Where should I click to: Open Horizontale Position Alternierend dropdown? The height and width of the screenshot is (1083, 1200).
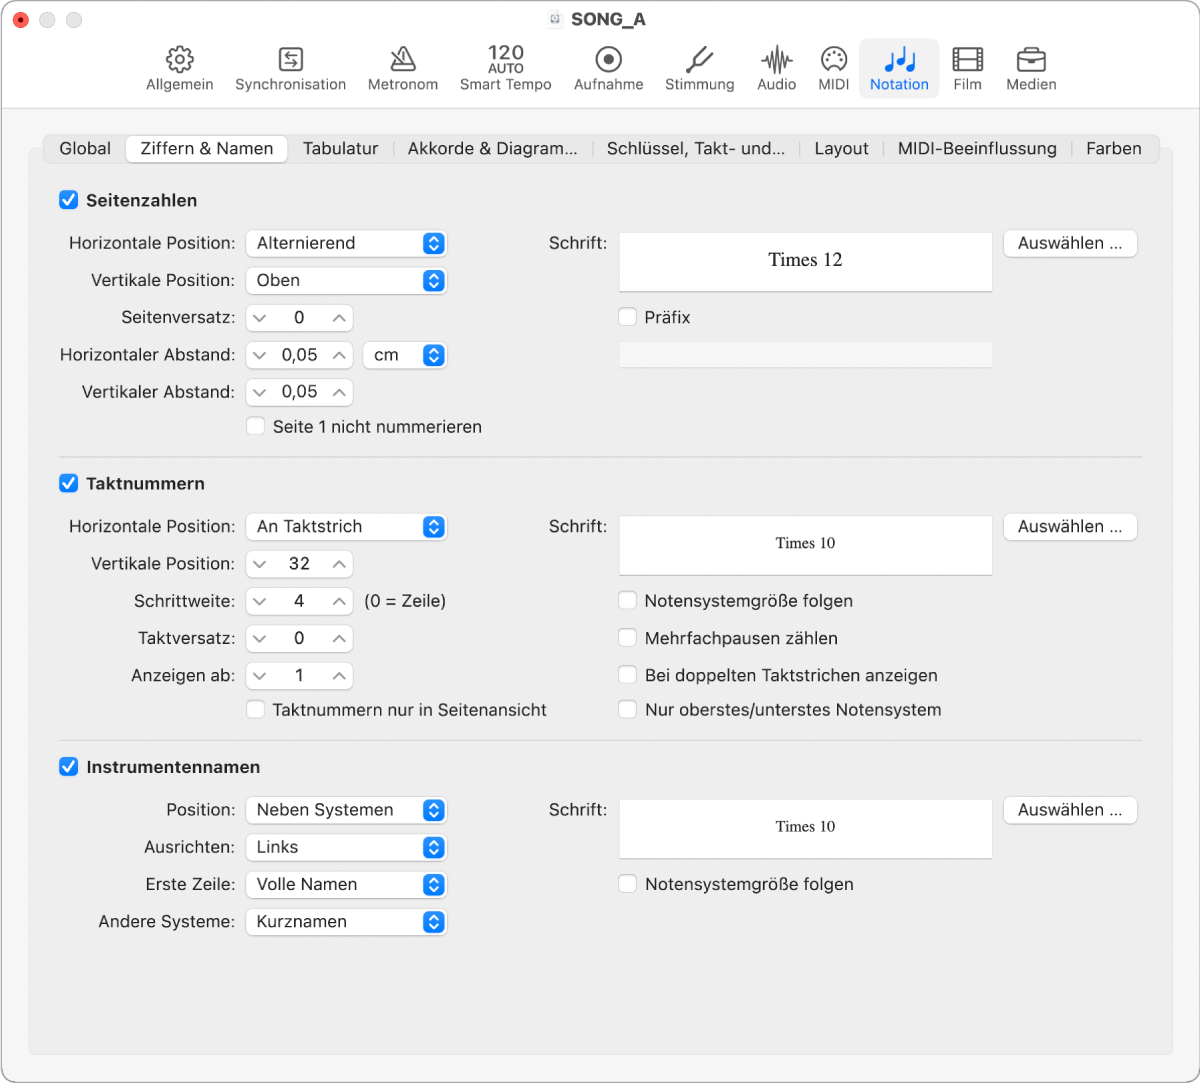[x=346, y=243]
